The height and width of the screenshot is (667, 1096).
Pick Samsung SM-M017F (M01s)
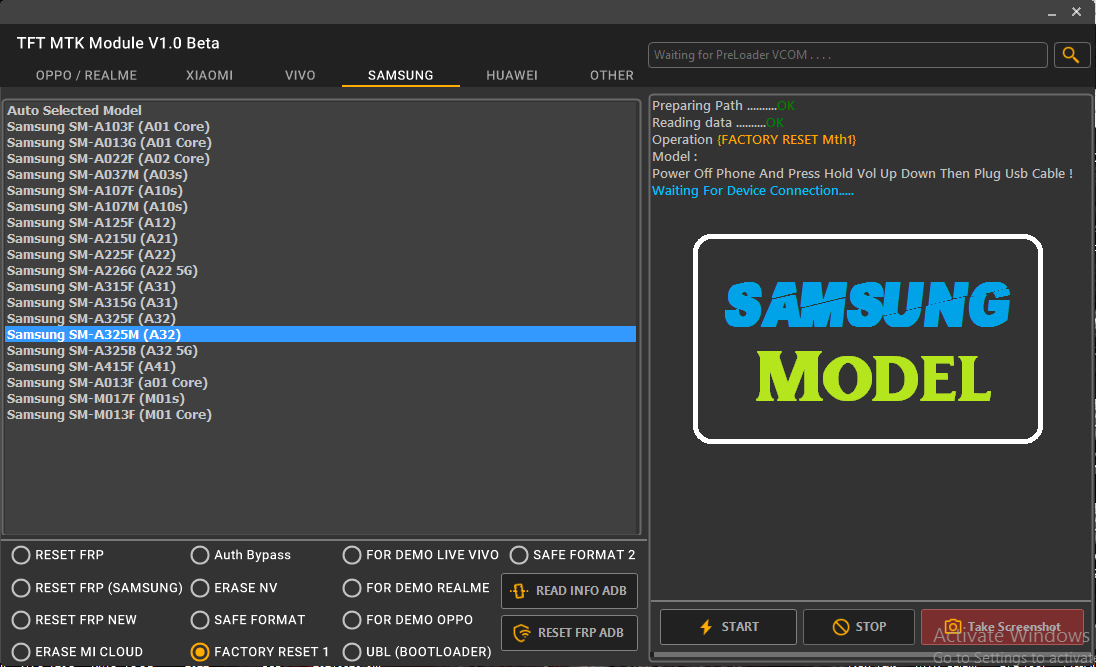pos(320,399)
